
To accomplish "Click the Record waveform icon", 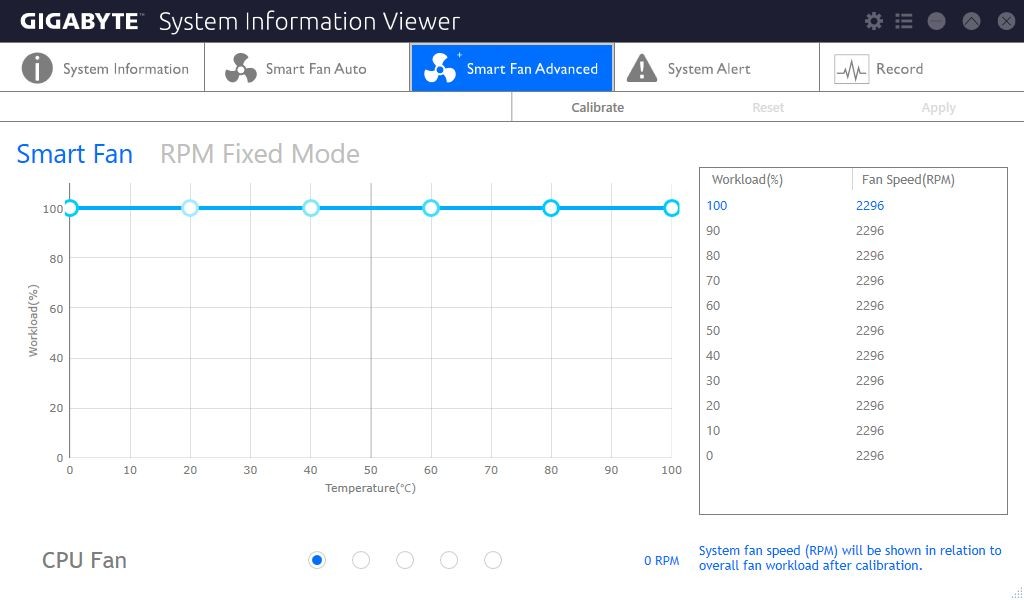I will (x=851, y=69).
